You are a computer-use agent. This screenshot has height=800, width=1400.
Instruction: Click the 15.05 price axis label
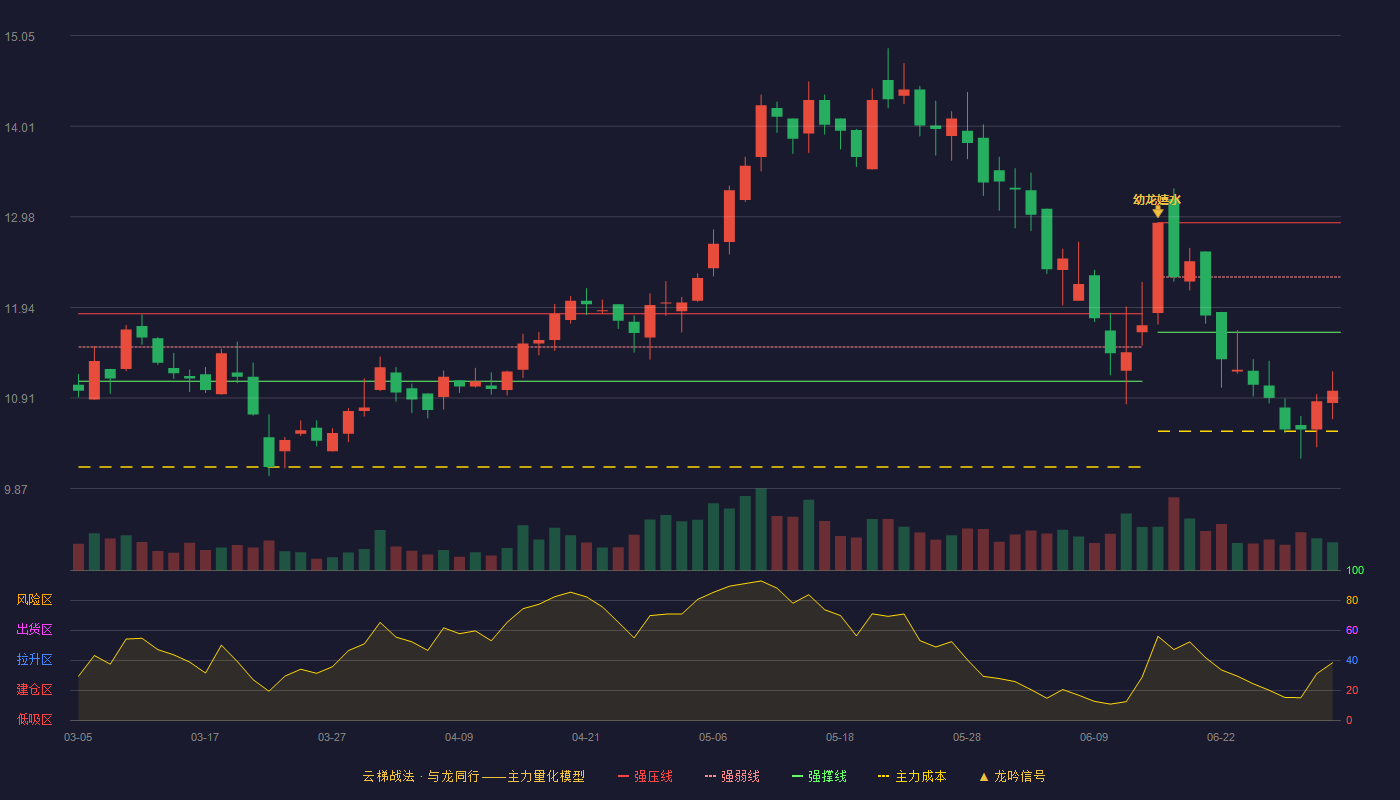[19, 37]
